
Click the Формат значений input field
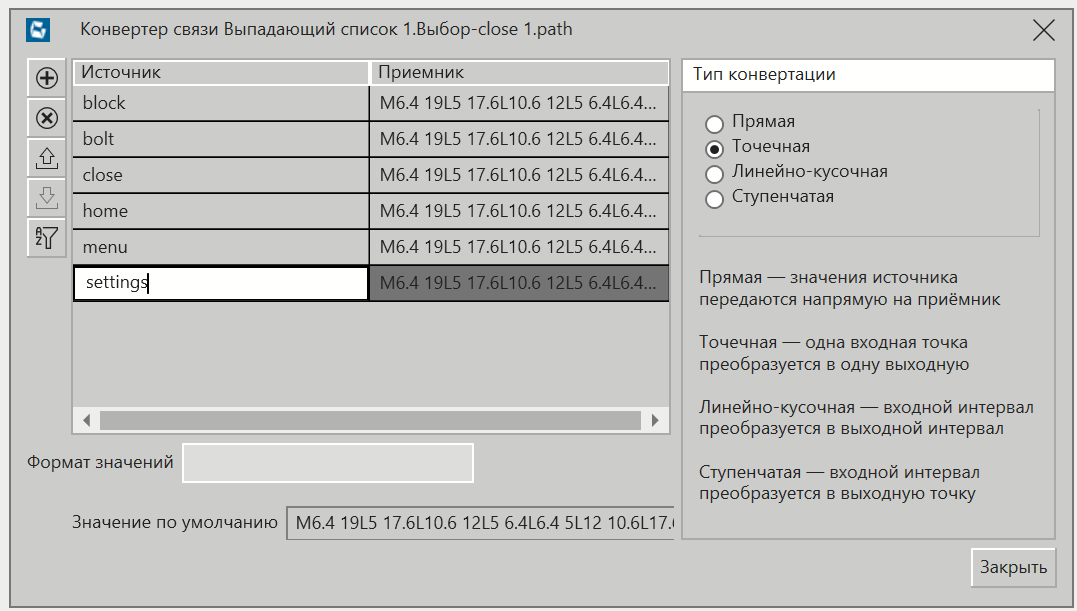pos(327,463)
